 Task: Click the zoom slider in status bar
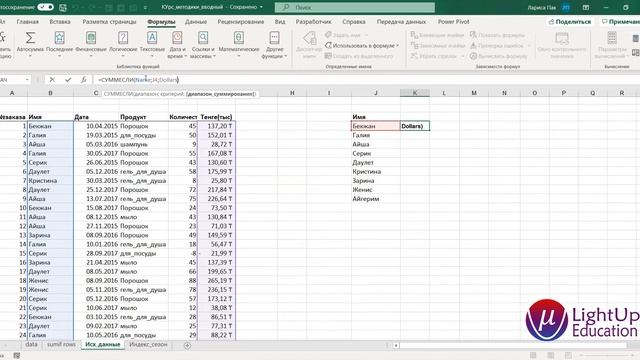pos(607,356)
